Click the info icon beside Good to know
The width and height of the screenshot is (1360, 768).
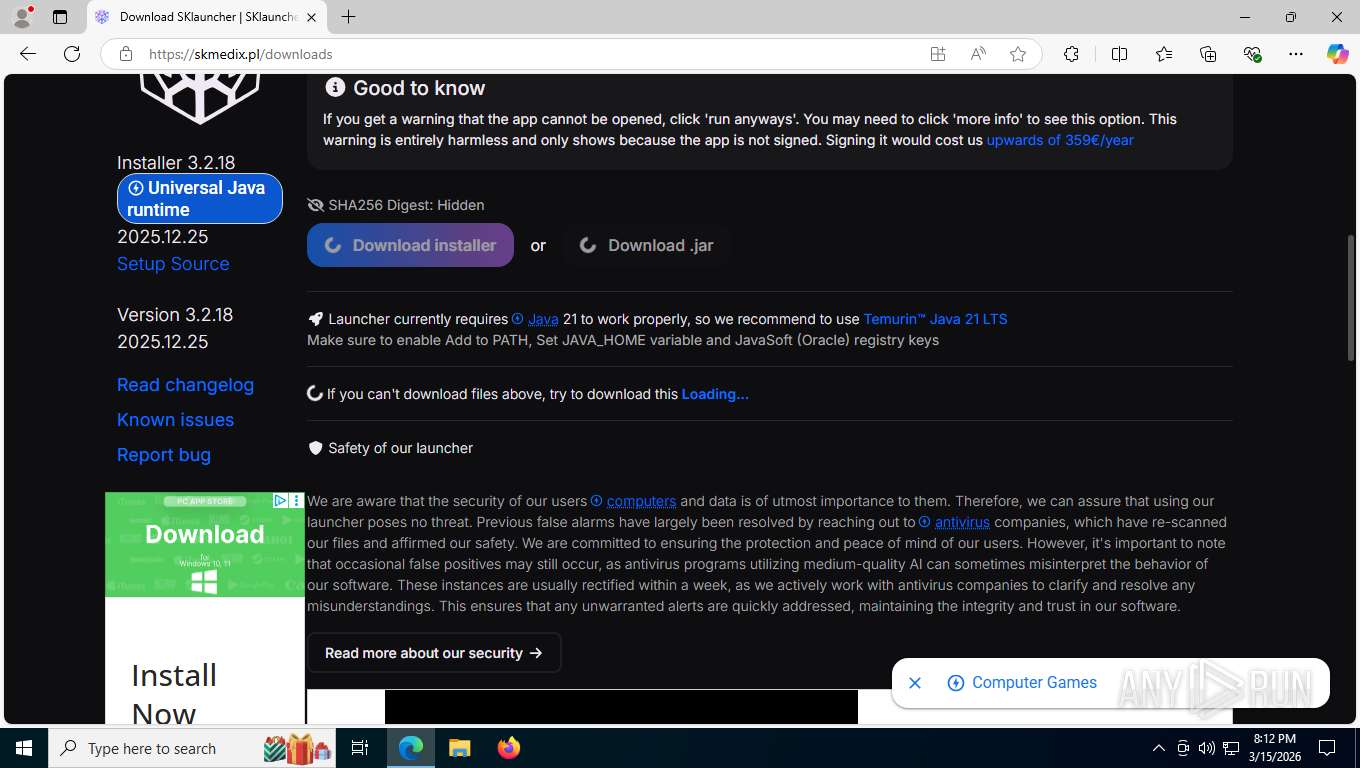coord(335,88)
